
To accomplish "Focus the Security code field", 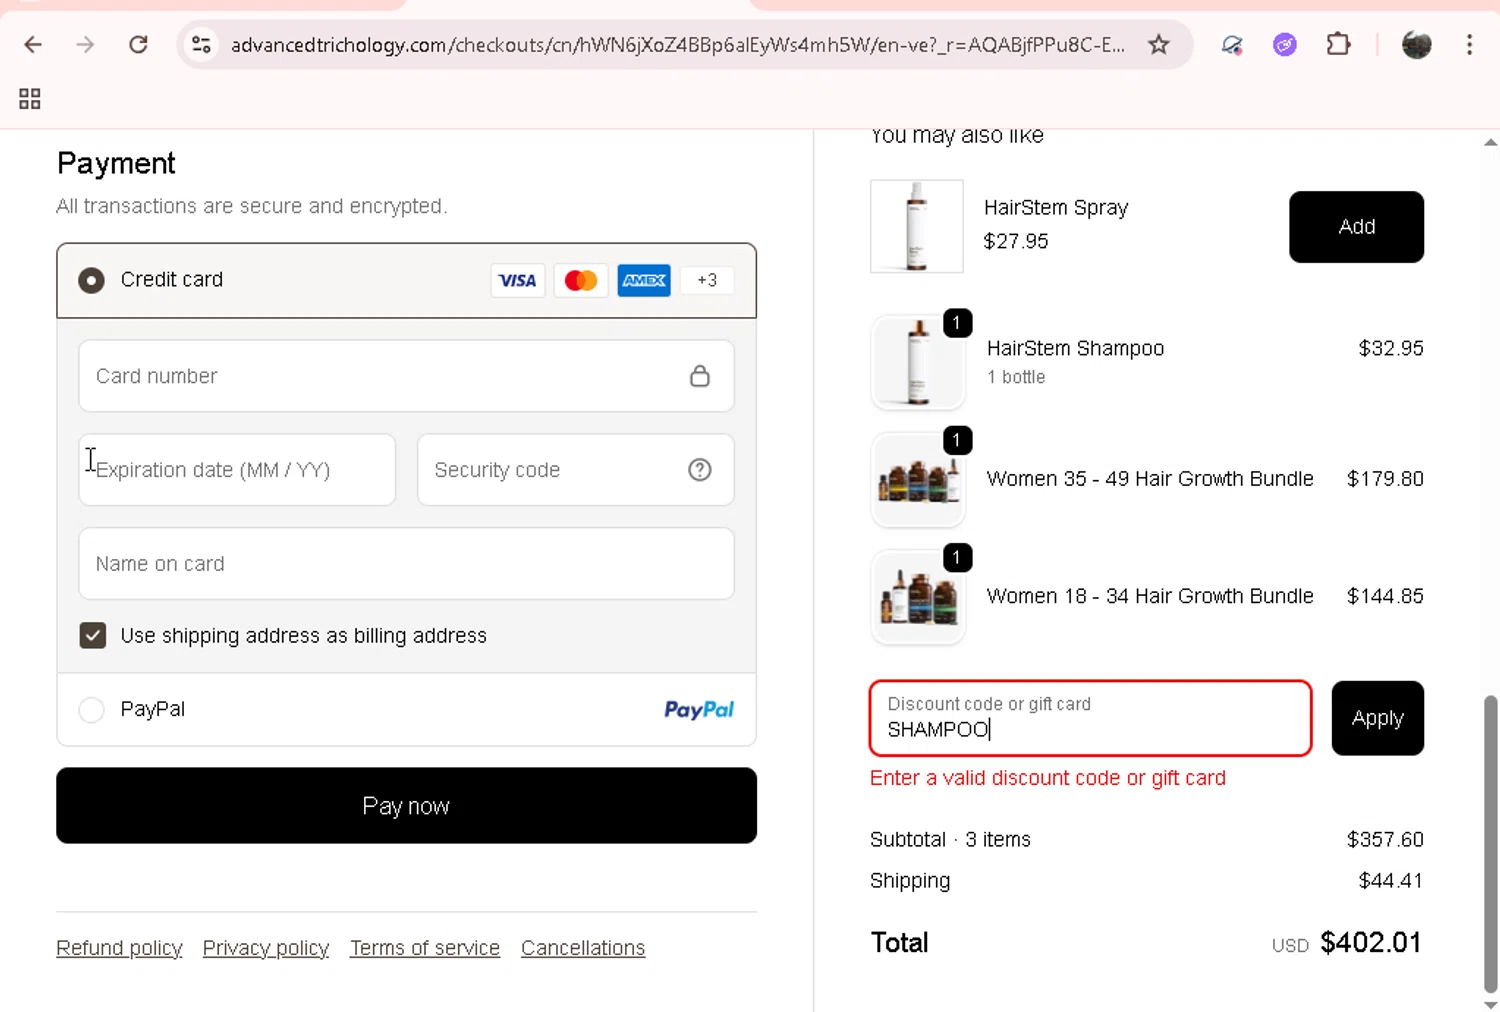I will point(575,470).
